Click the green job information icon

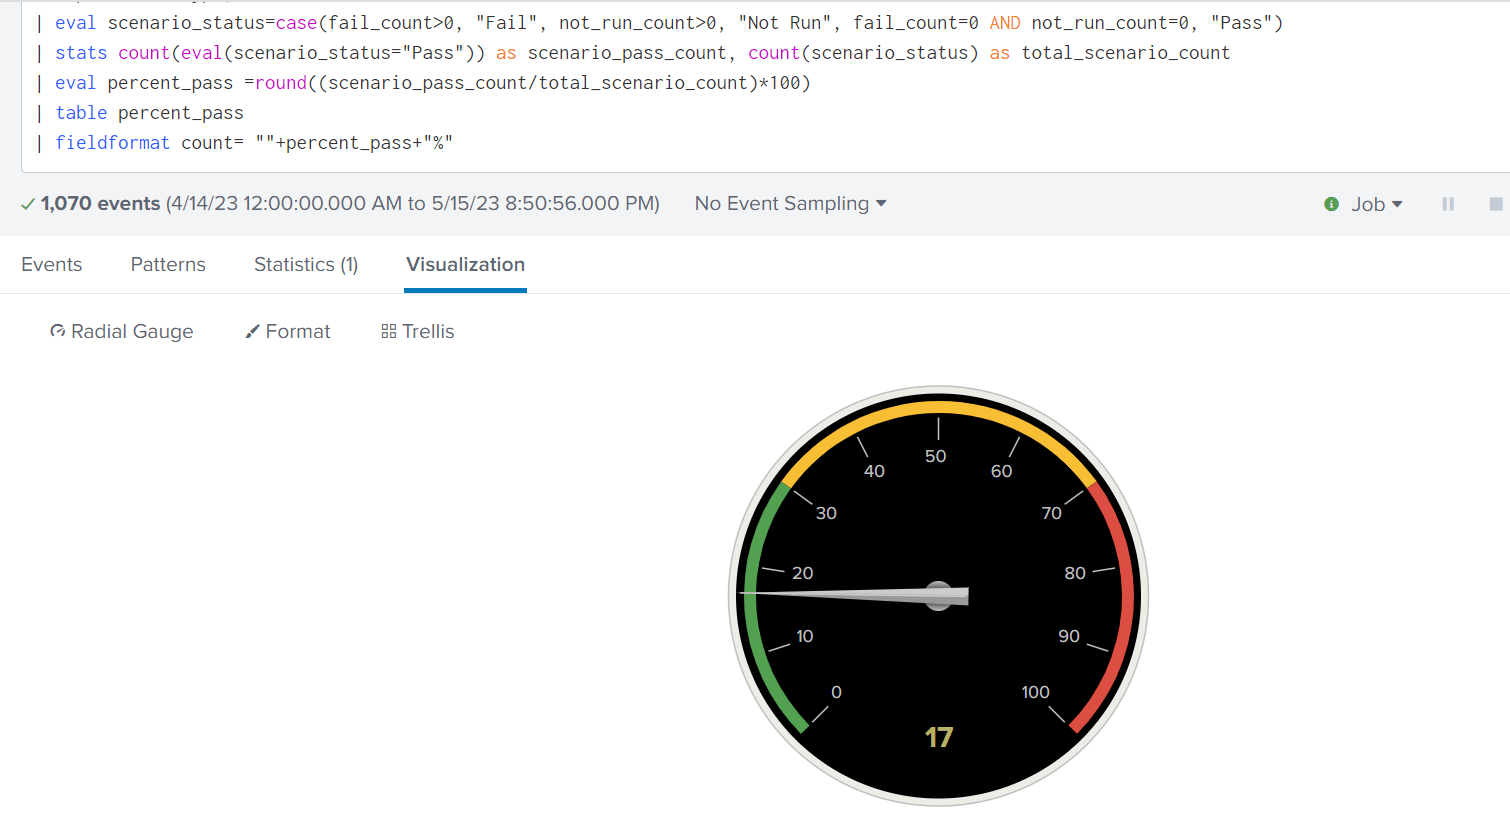(x=1330, y=203)
